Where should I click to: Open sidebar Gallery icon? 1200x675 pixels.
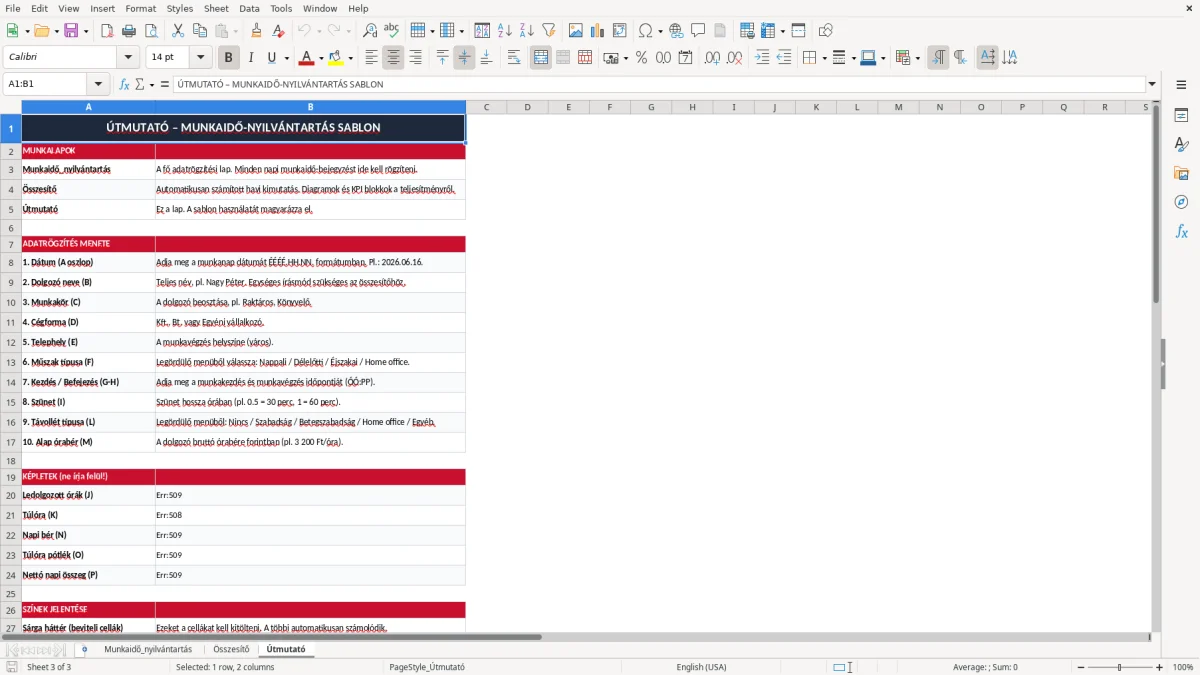point(1181,173)
